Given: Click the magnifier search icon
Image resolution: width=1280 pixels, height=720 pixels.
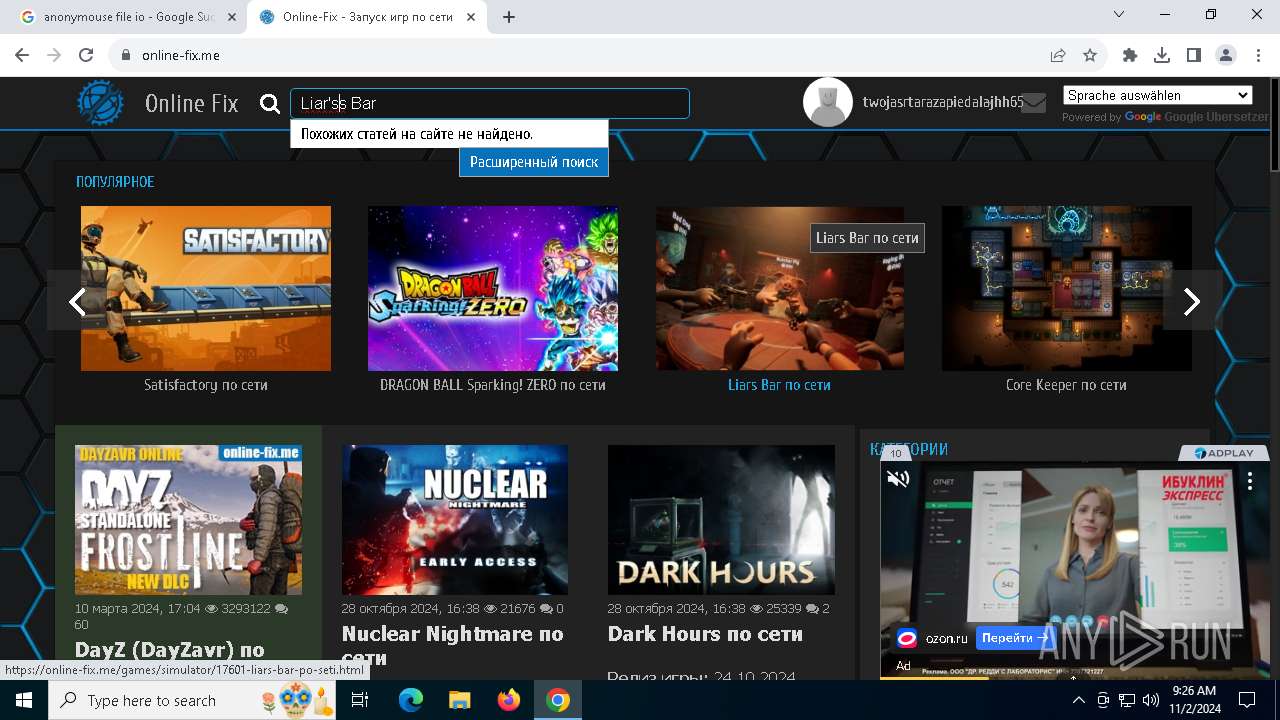Looking at the screenshot, I should (269, 103).
